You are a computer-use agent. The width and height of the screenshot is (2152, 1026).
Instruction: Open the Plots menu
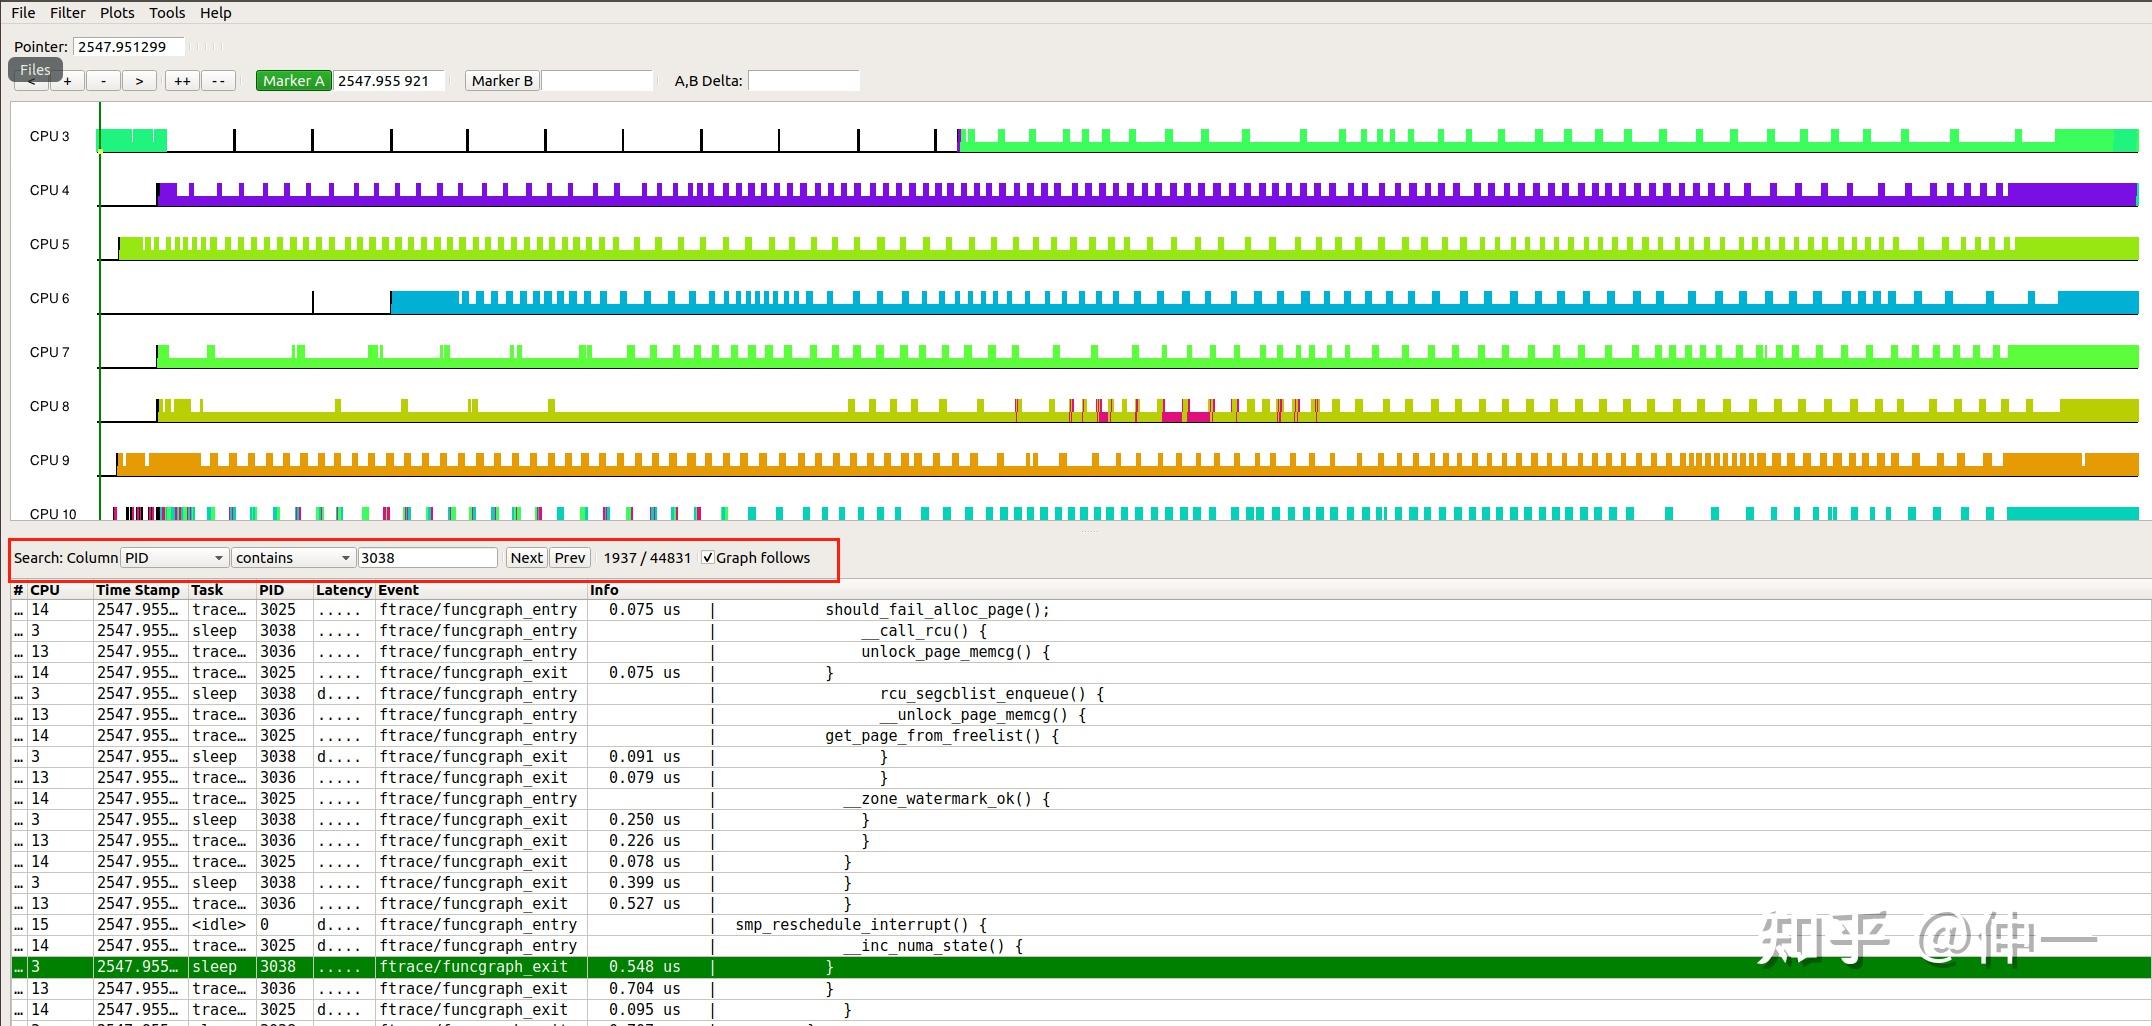(x=117, y=13)
